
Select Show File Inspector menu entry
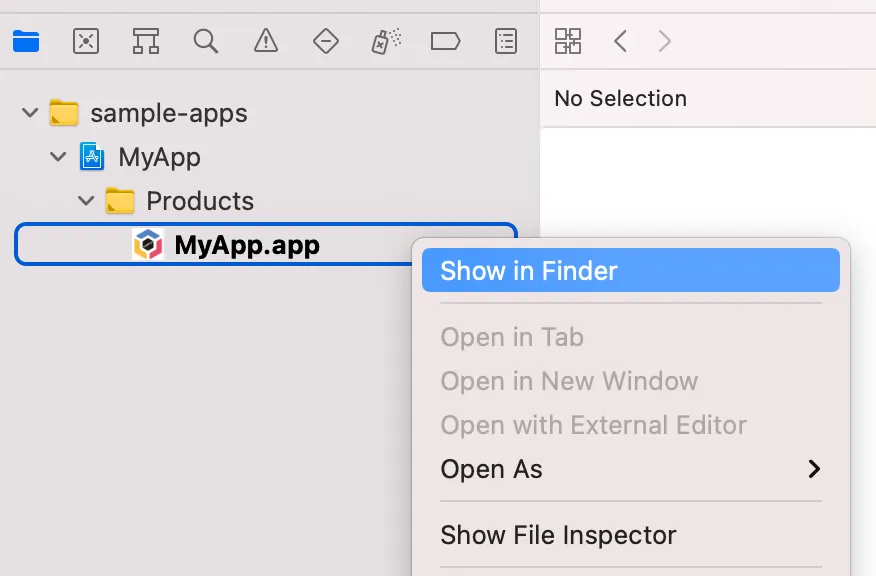pos(558,535)
